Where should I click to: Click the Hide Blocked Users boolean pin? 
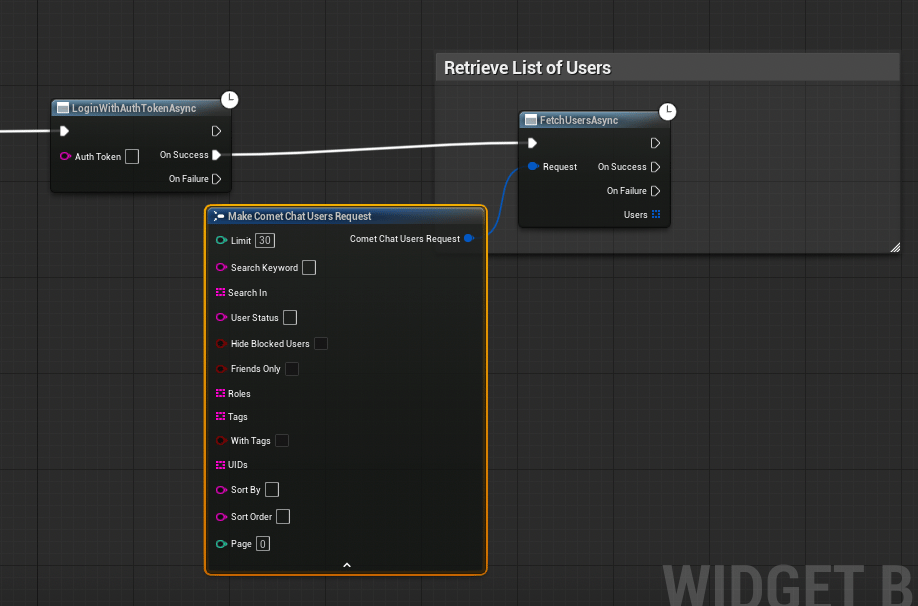[x=221, y=344]
